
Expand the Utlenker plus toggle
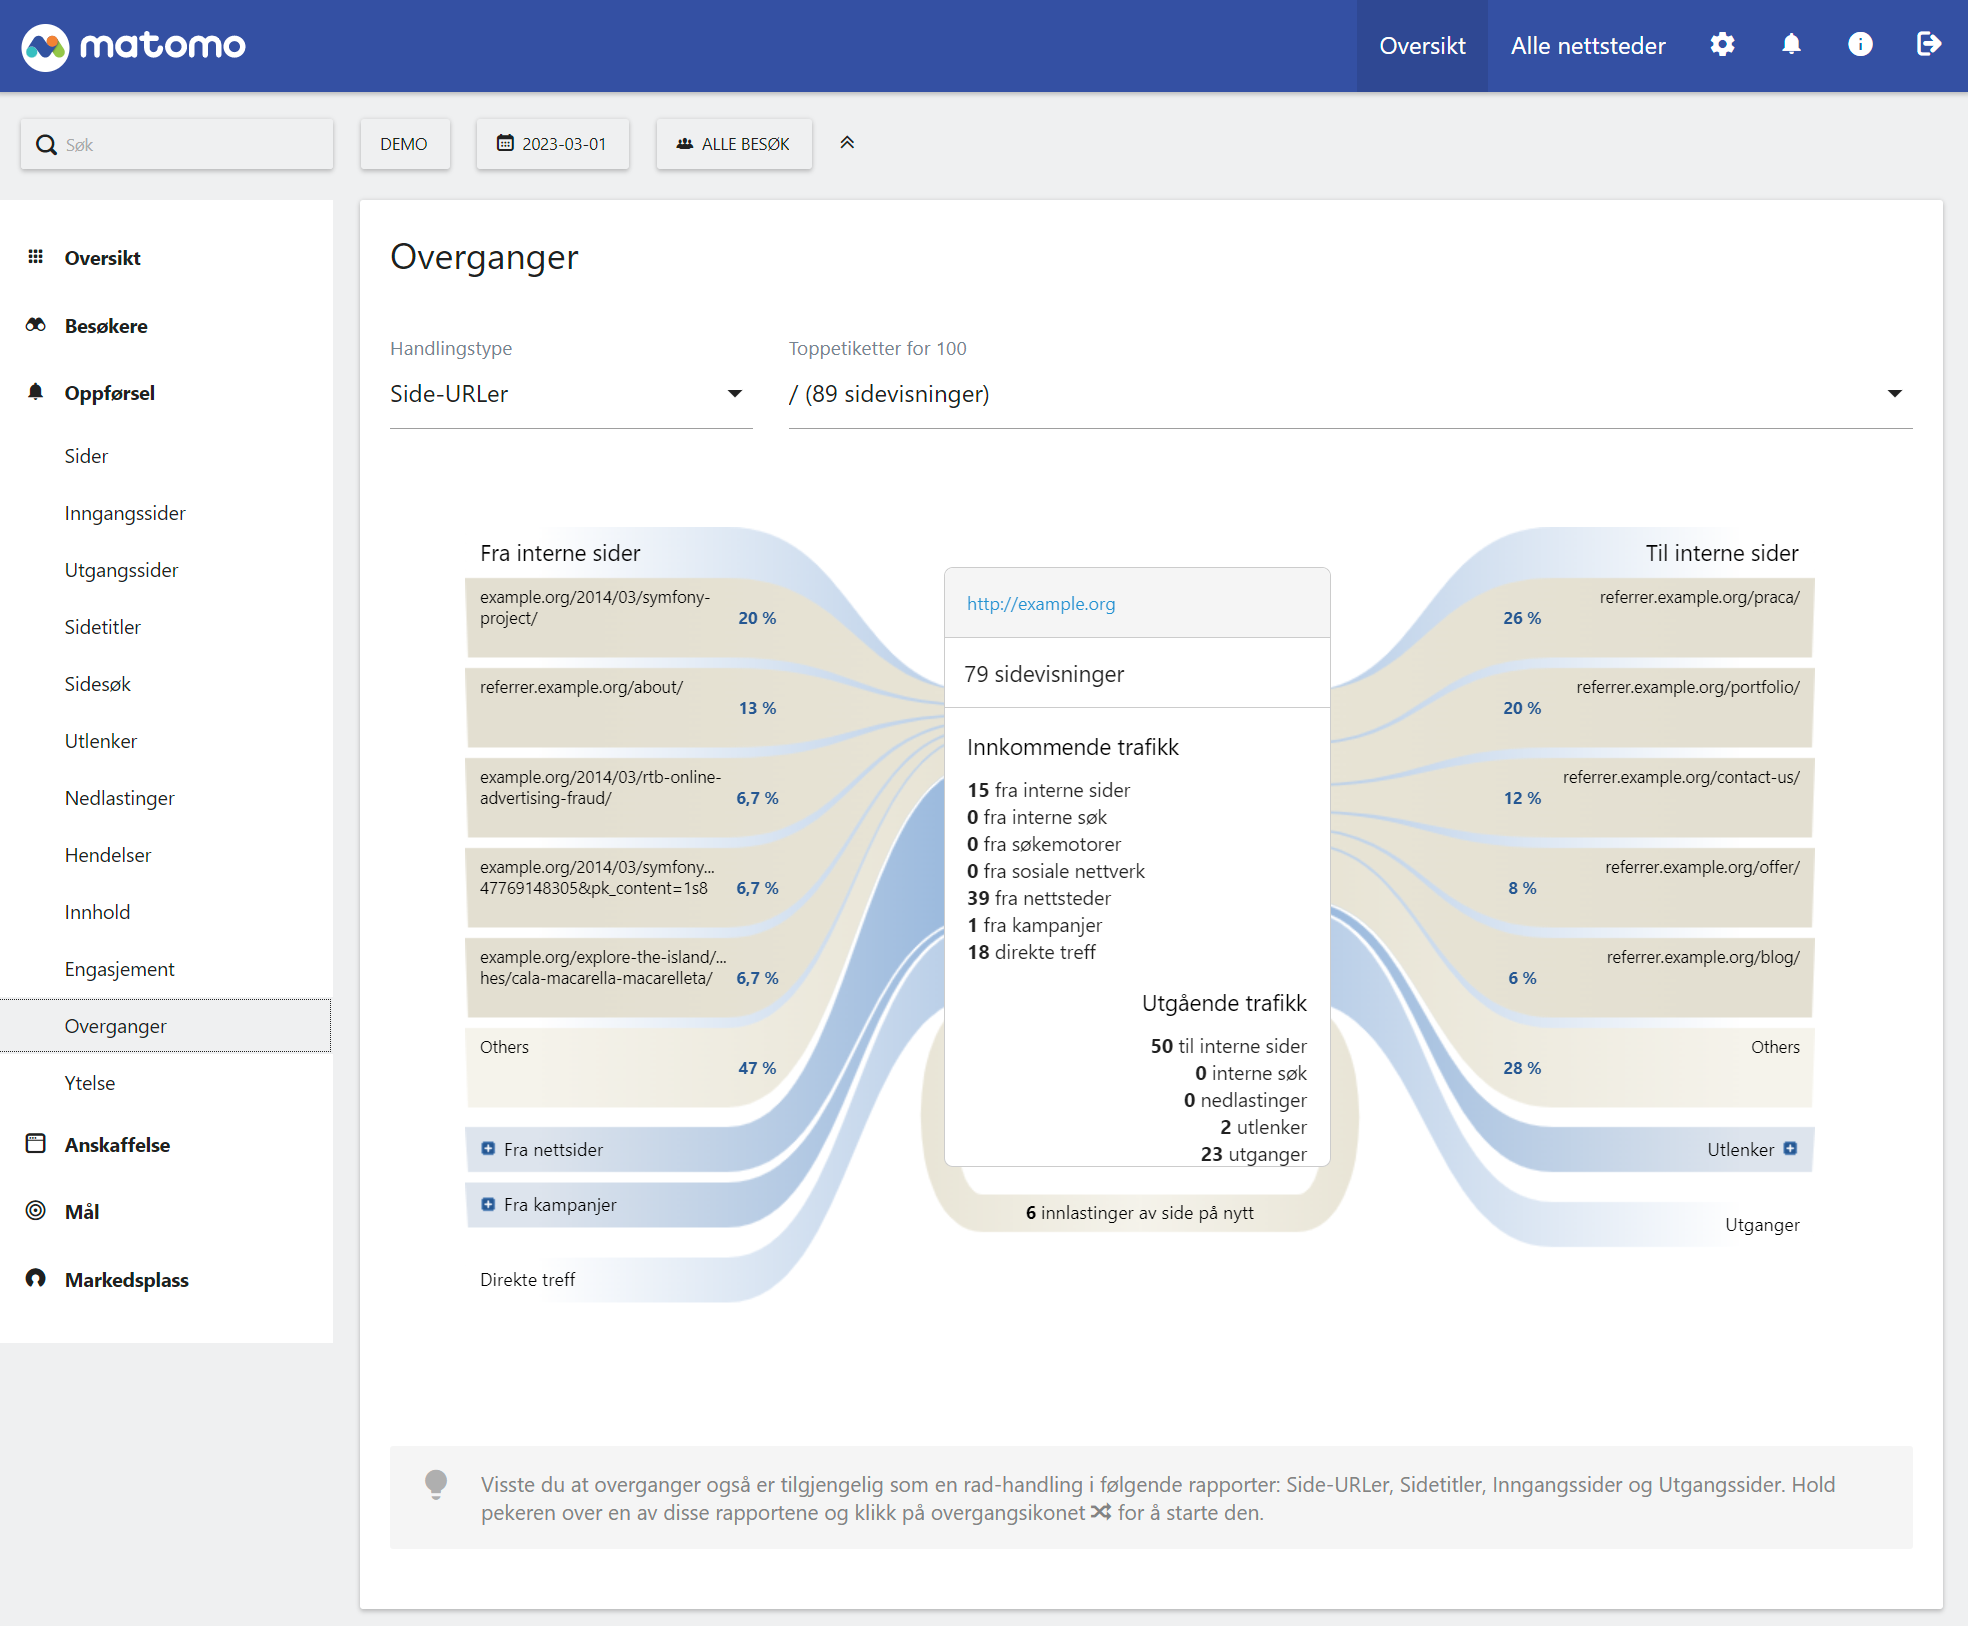(1790, 1149)
